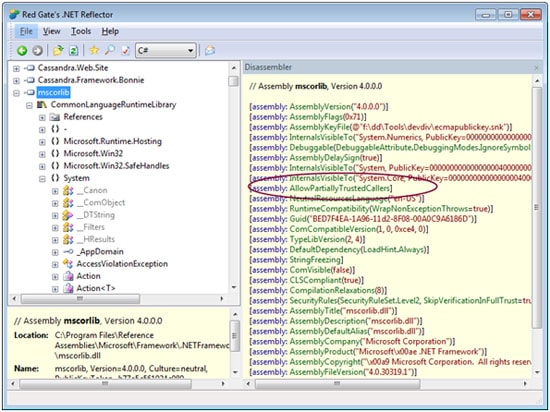
Task: Expand the Cassandra.Web.Site assembly node
Action: click(x=16, y=68)
